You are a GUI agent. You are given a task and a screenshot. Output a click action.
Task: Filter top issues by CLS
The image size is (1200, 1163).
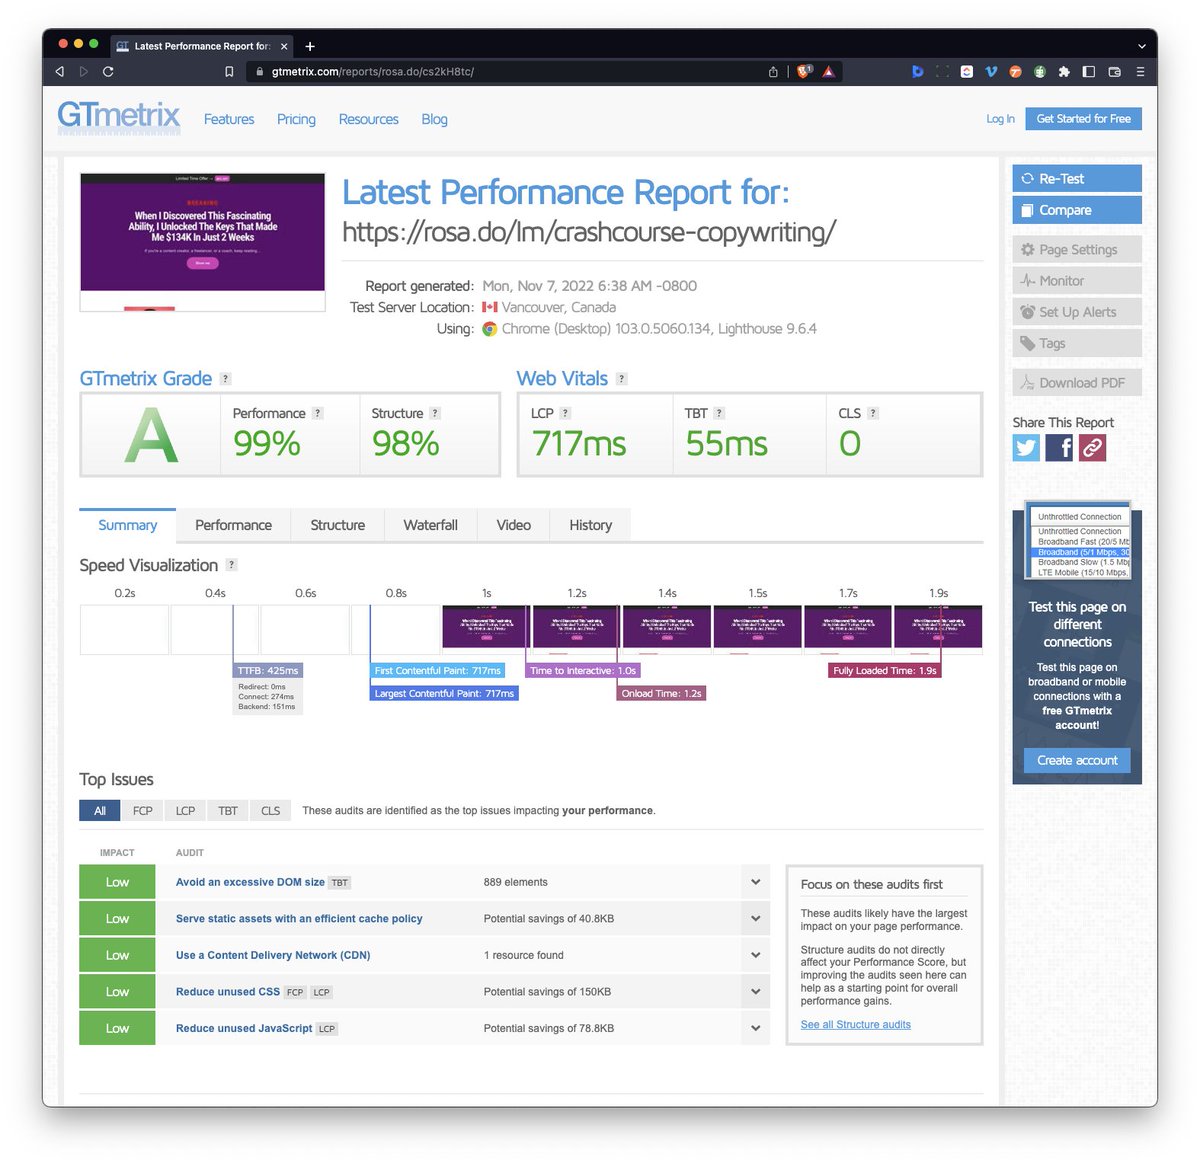pos(270,810)
